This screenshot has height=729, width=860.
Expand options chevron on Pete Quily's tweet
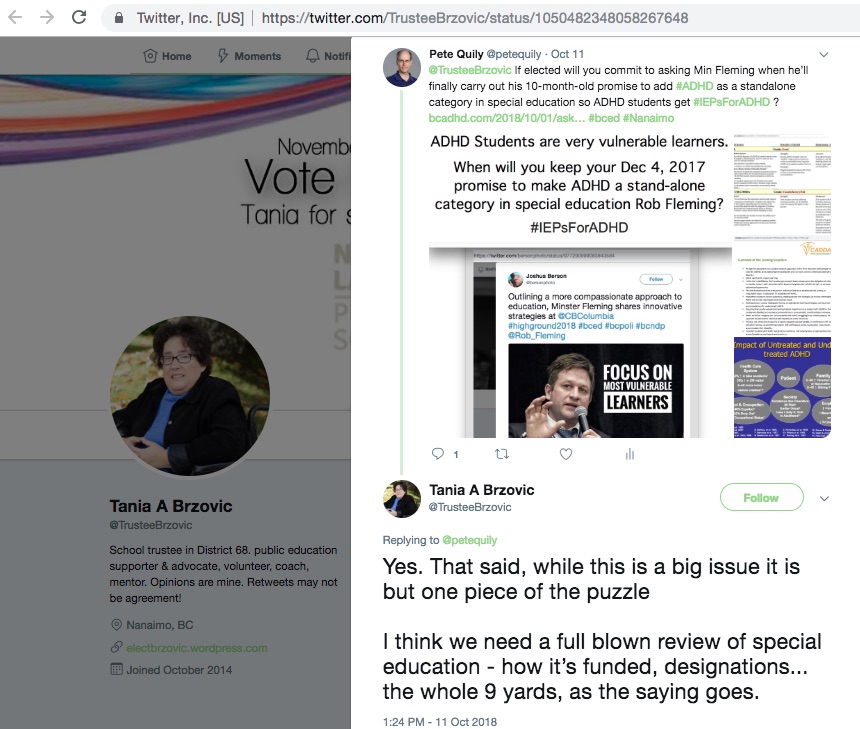pyautogui.click(x=824, y=54)
